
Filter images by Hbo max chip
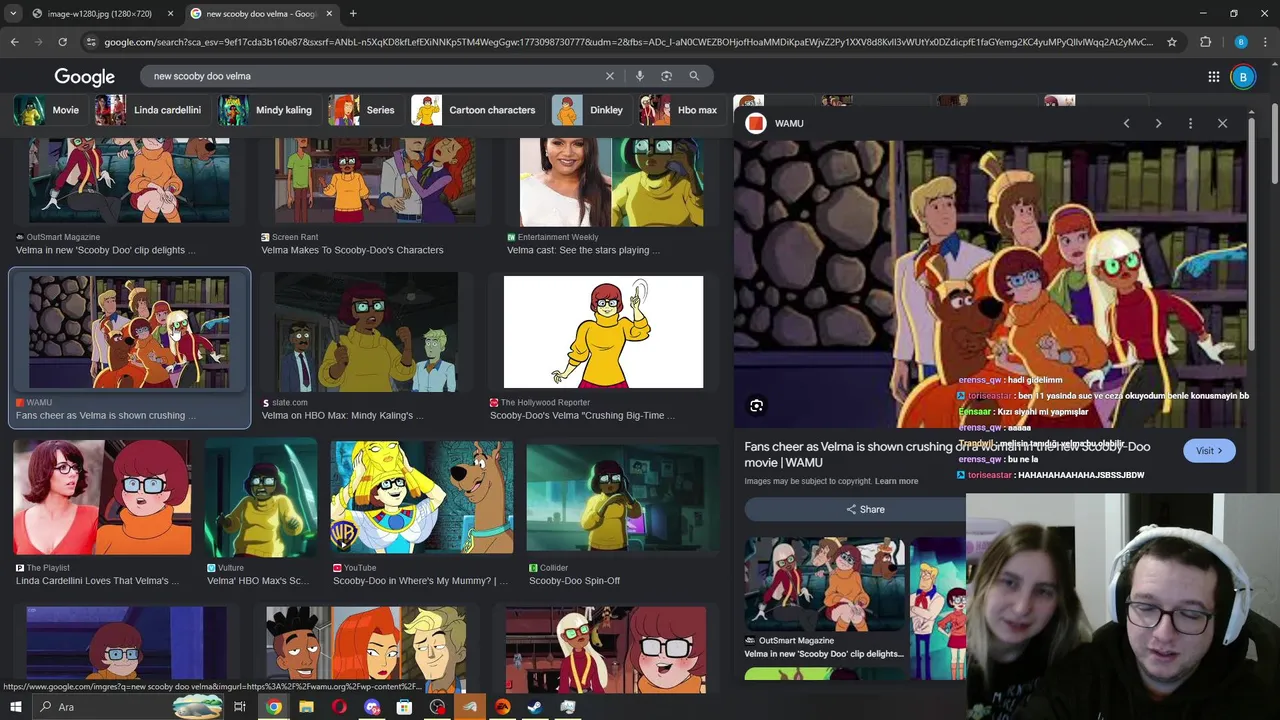[680, 110]
